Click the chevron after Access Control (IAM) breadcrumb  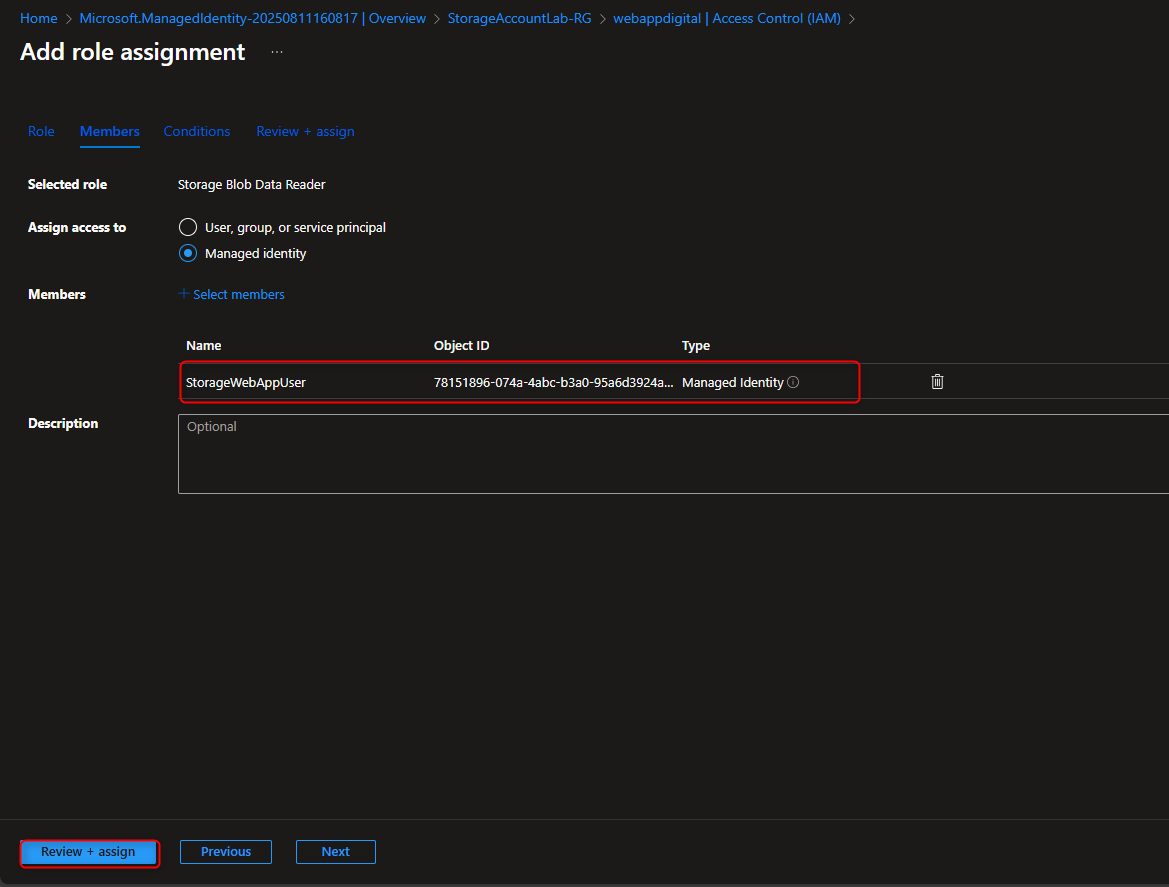click(x=854, y=18)
